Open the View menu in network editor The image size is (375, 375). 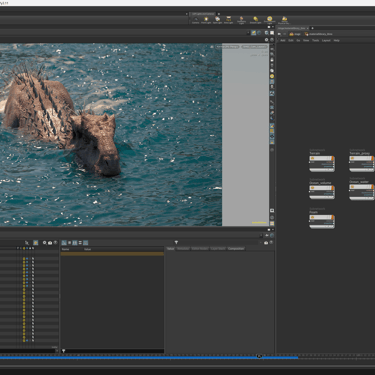[x=306, y=40]
